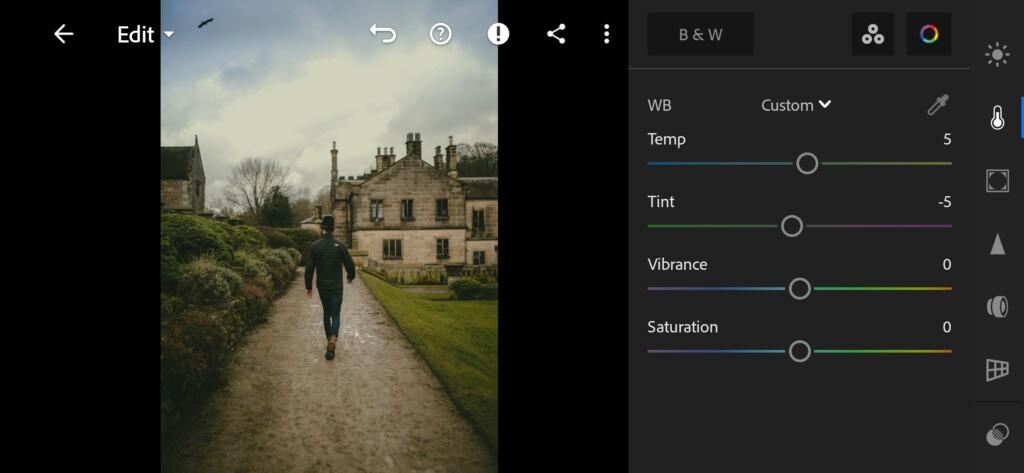
Task: Undo the last edit
Action: [x=383, y=34]
